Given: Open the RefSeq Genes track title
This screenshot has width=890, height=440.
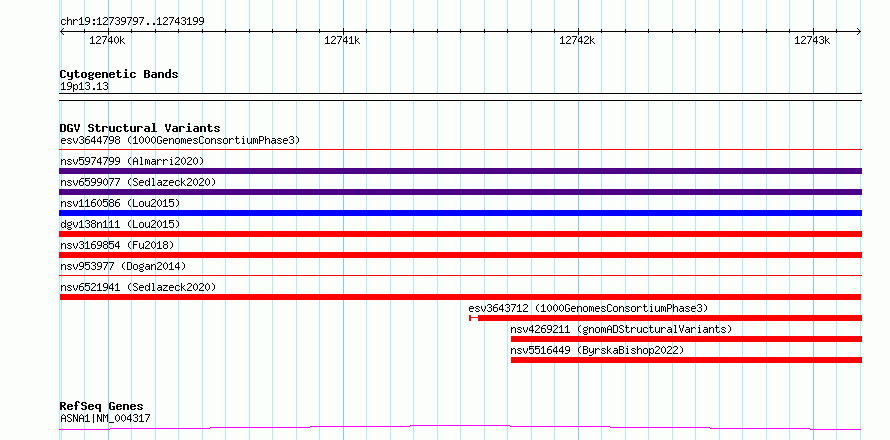Looking at the screenshot, I should tap(101, 407).
